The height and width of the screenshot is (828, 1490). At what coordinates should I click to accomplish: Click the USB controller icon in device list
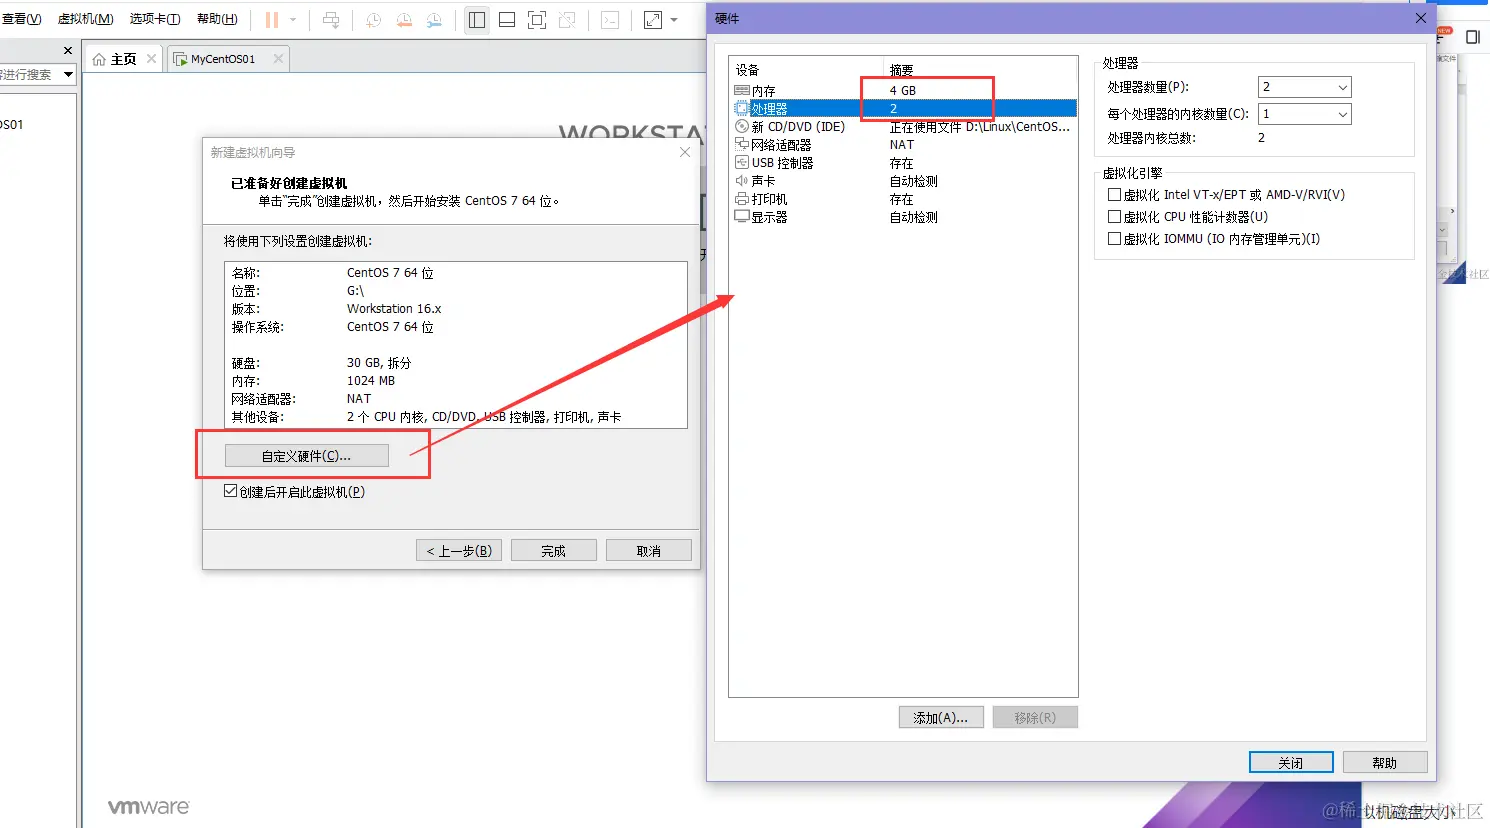742,163
